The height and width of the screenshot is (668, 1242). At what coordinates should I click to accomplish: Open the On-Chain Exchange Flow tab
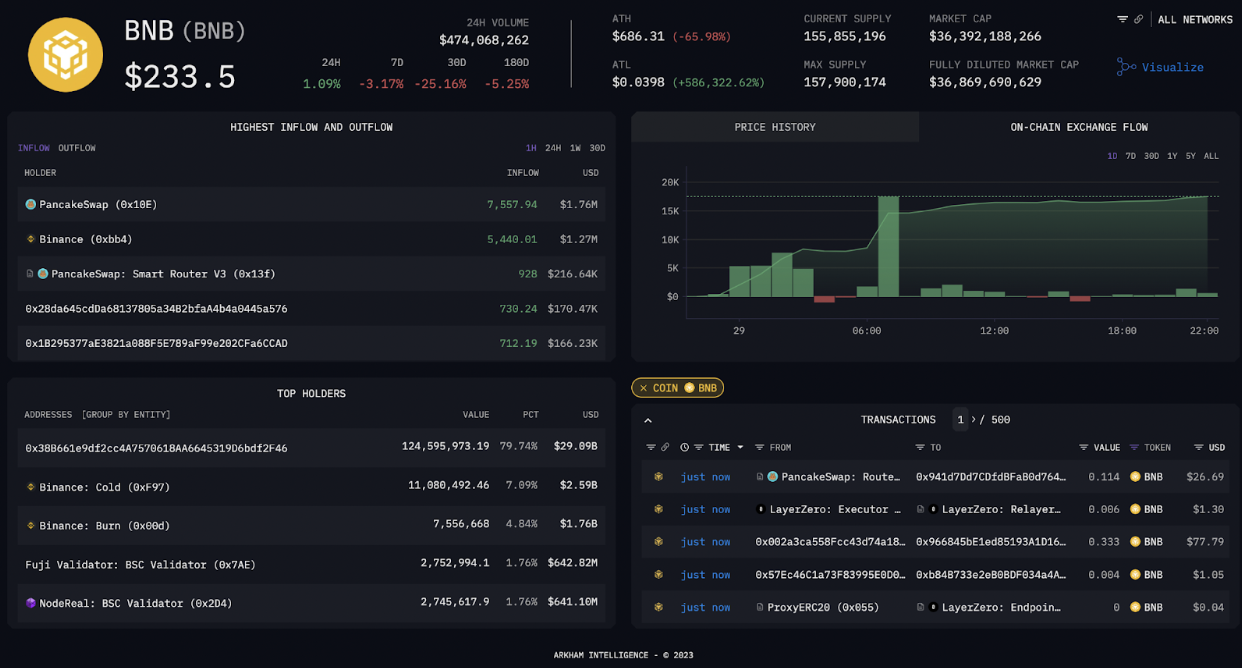[x=1079, y=127]
